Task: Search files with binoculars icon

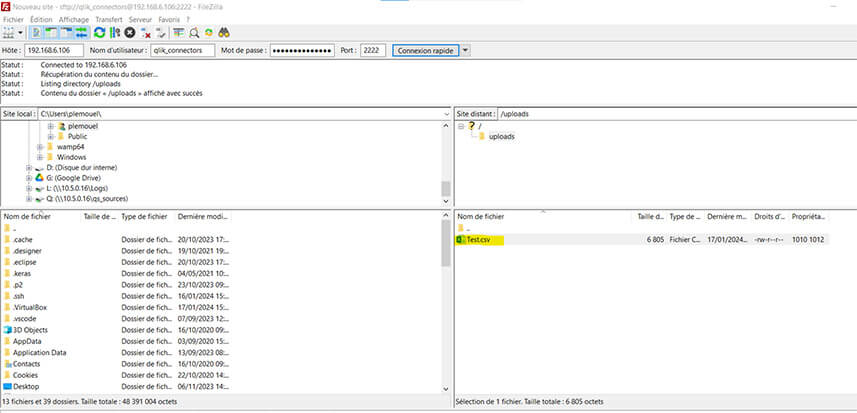Action: [x=224, y=33]
